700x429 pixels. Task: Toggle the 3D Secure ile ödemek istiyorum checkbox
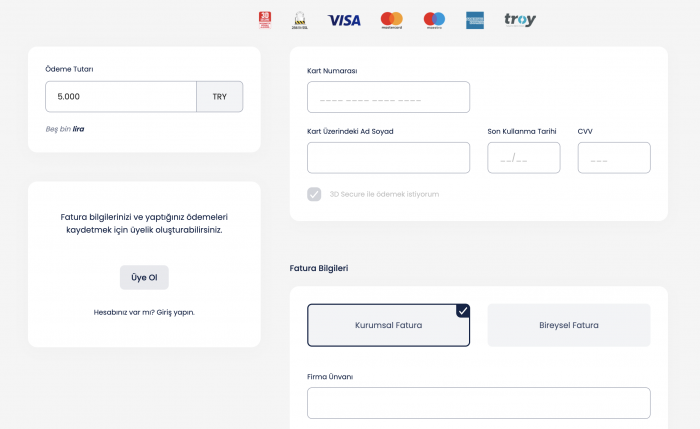pos(314,194)
